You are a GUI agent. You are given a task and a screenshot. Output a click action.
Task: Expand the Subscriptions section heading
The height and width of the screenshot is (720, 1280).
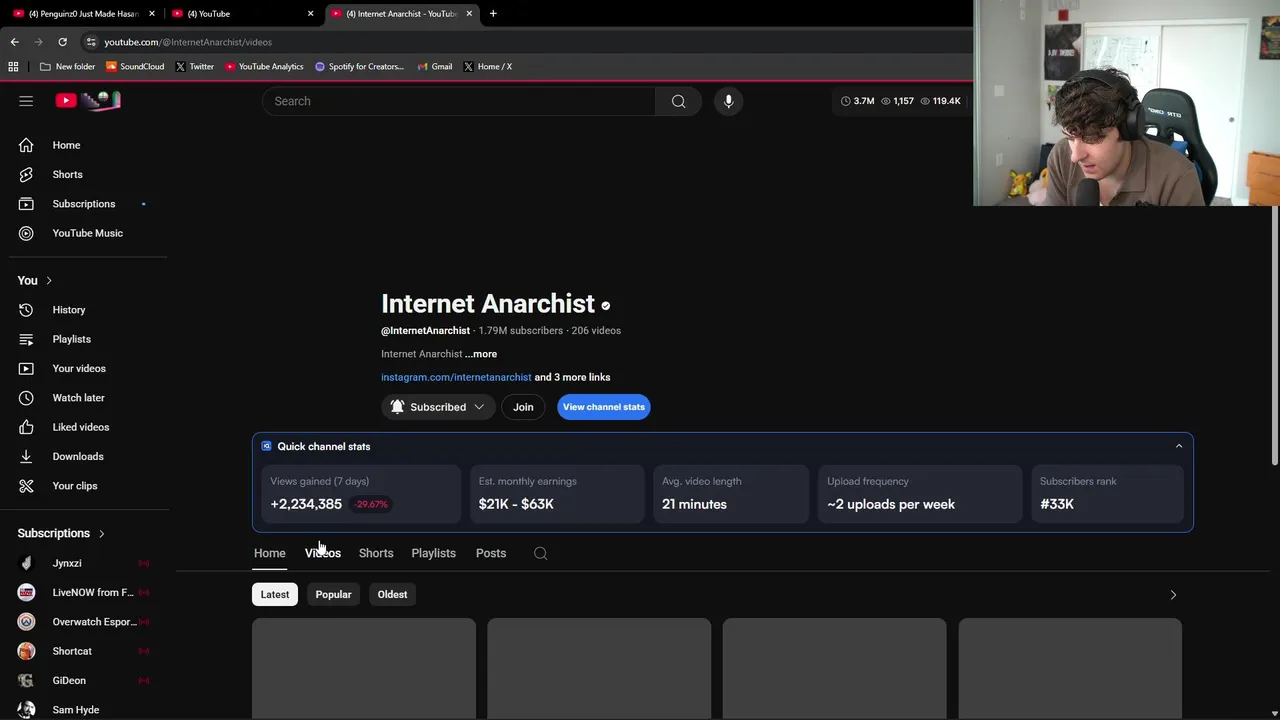[61, 533]
